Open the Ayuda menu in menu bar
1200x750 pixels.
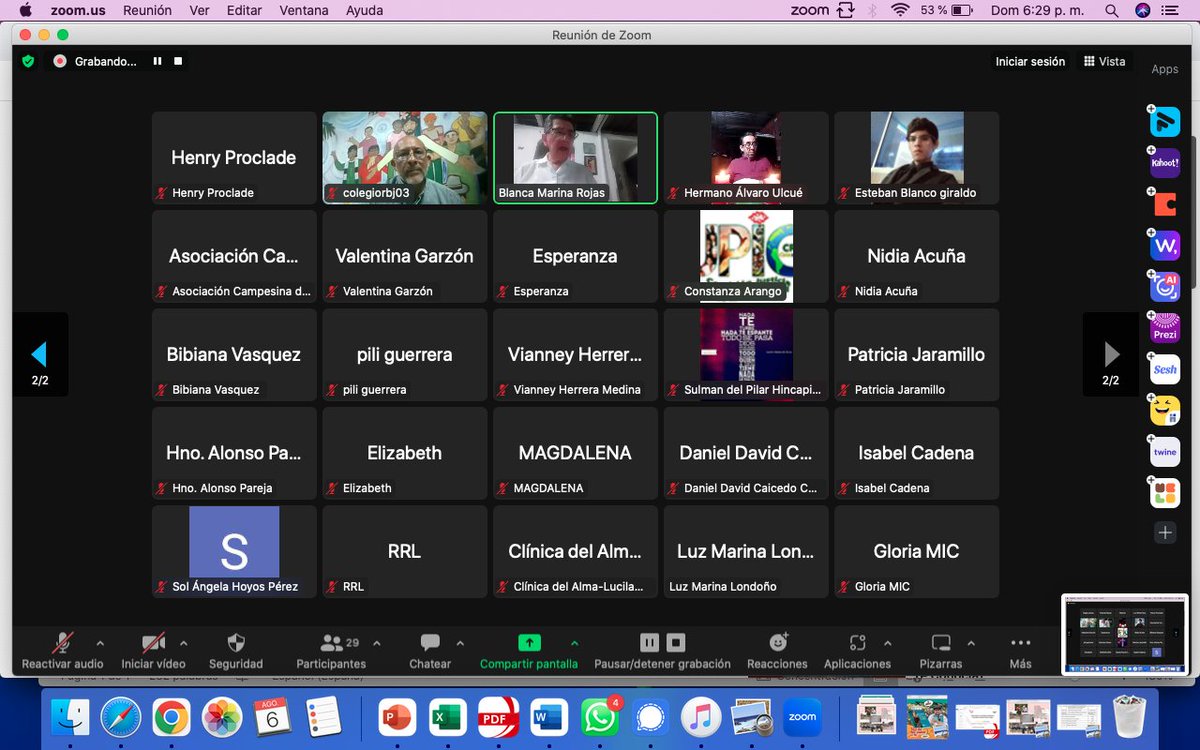pos(364,10)
